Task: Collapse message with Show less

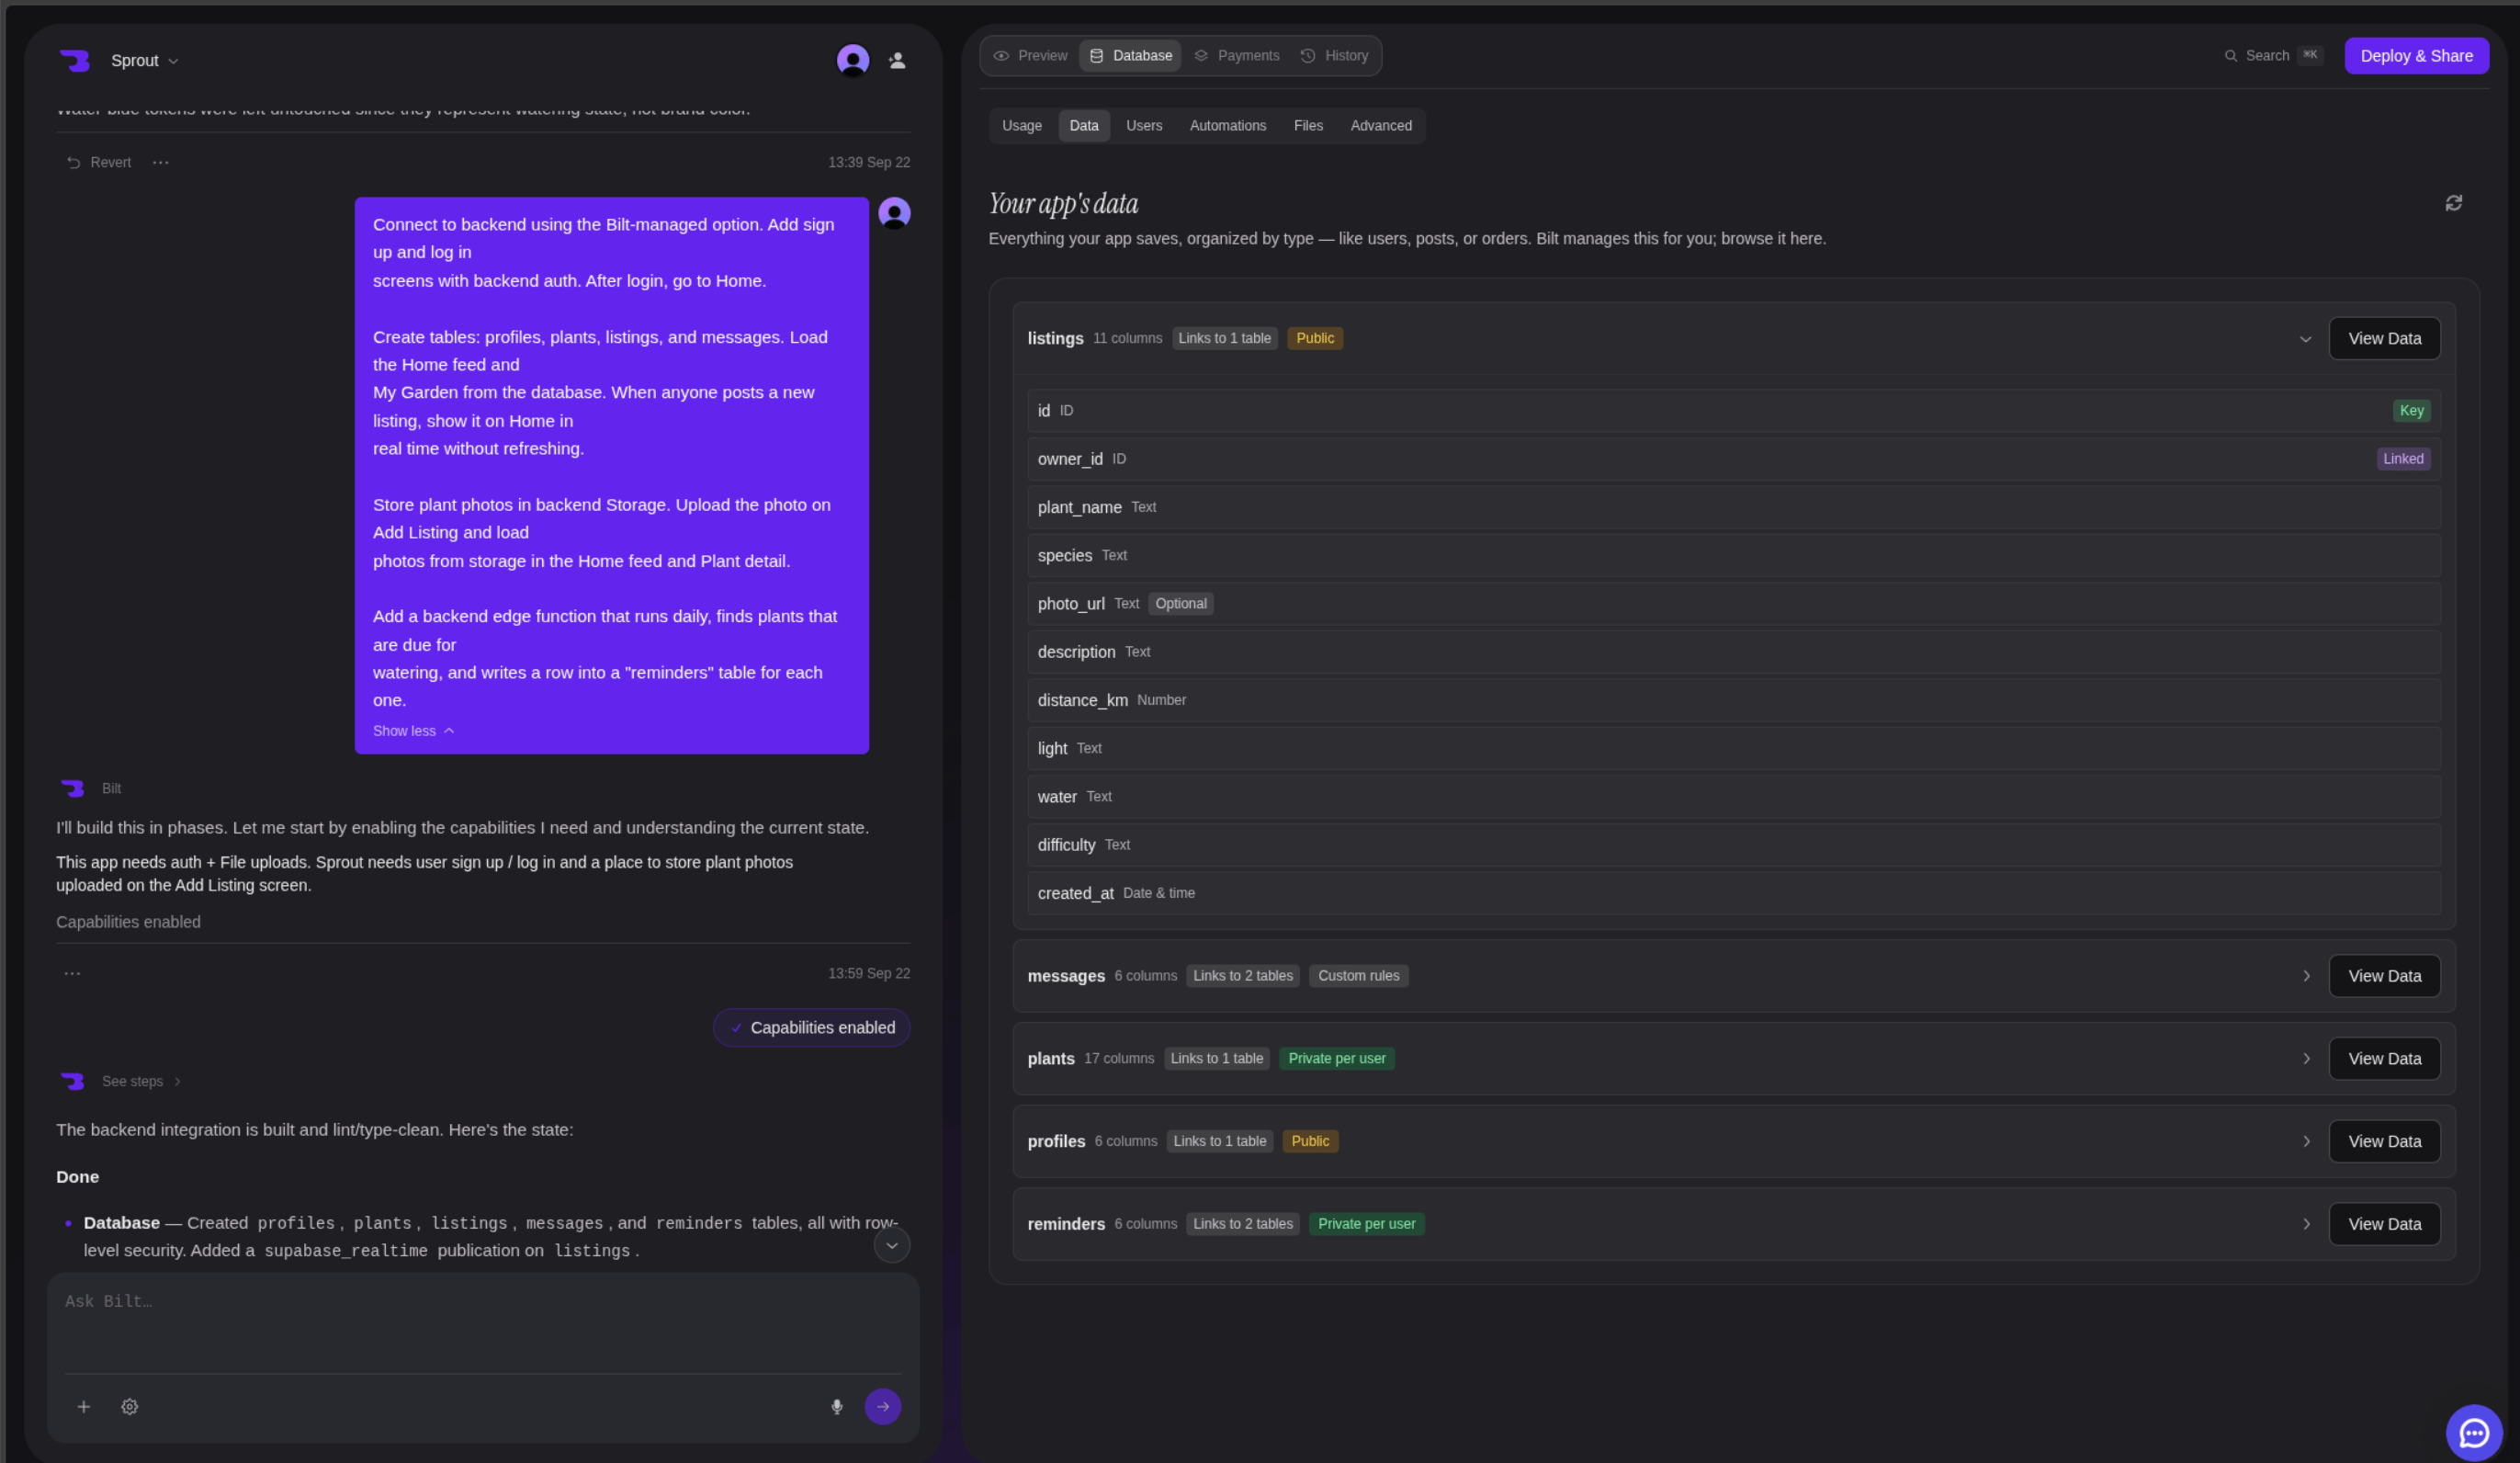Action: pyautogui.click(x=413, y=731)
